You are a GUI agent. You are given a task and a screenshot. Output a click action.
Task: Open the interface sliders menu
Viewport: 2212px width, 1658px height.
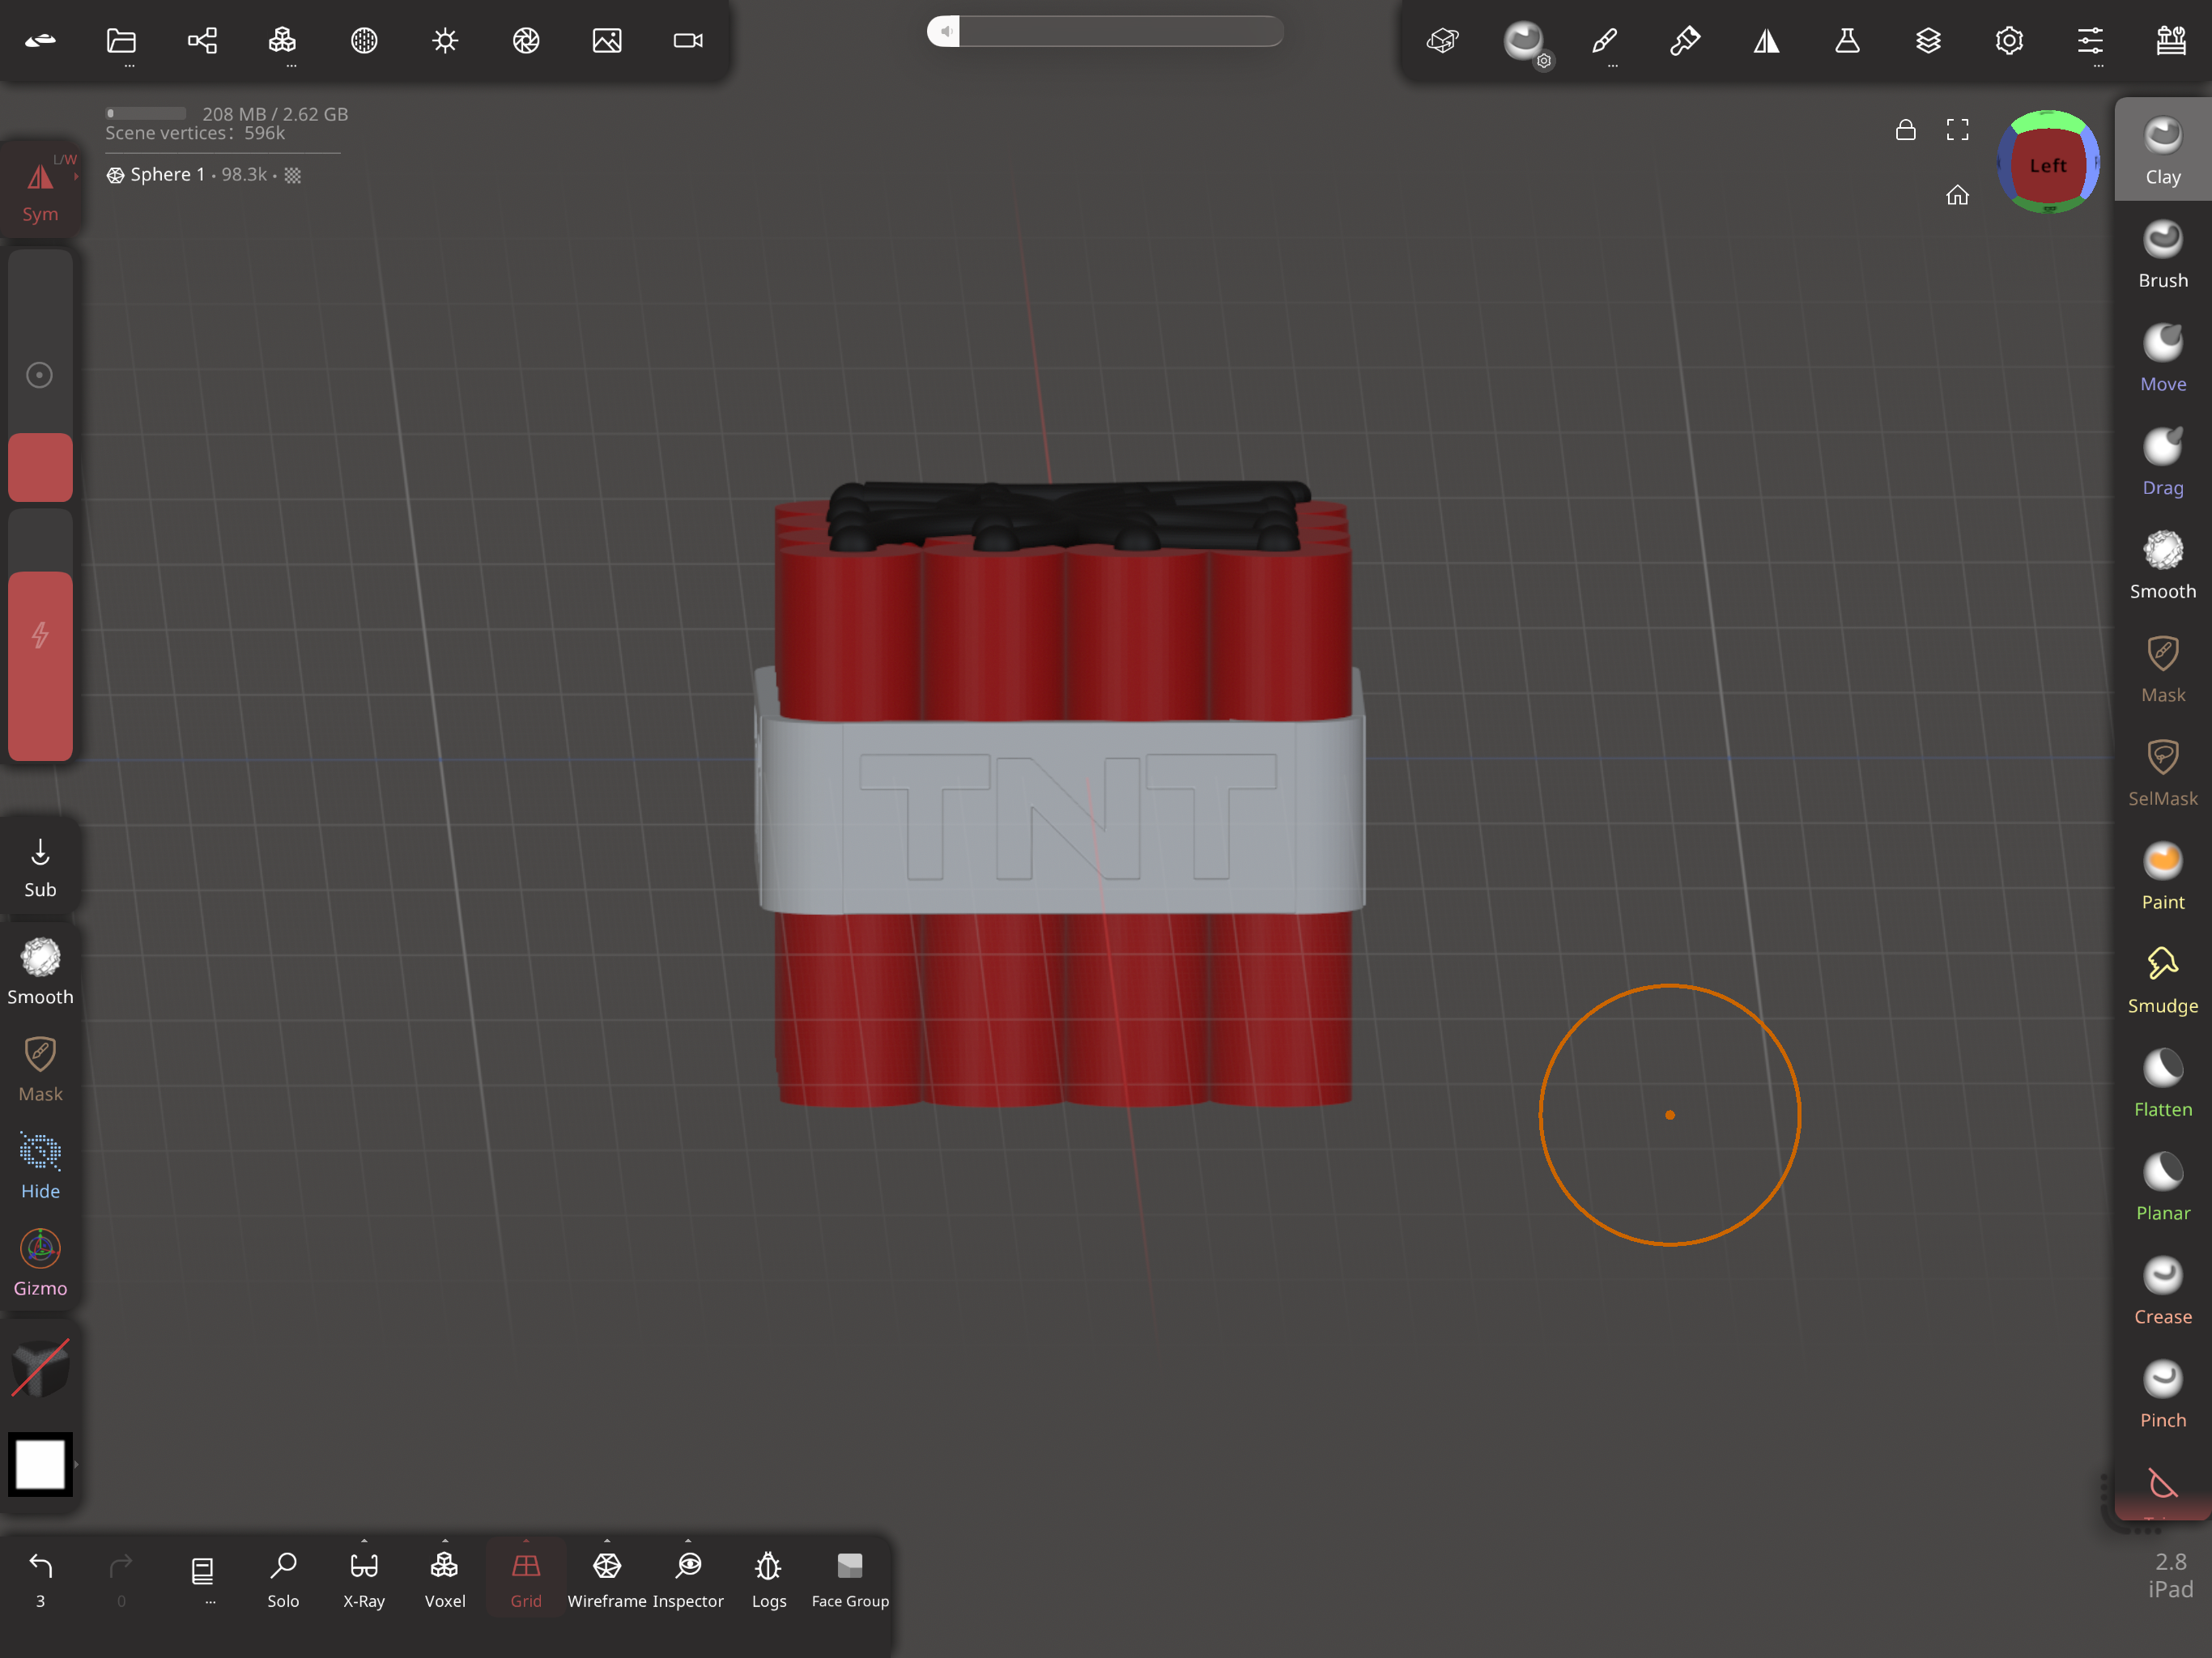coord(2089,41)
